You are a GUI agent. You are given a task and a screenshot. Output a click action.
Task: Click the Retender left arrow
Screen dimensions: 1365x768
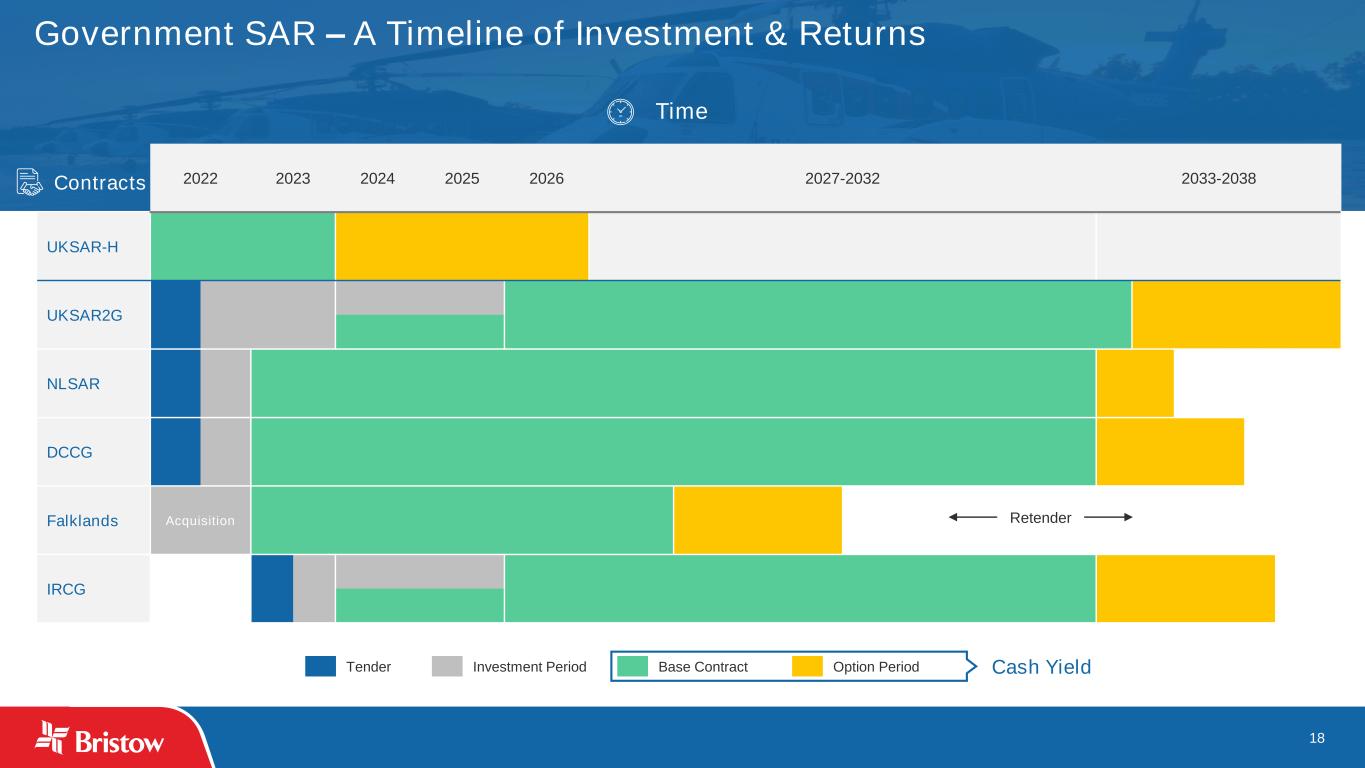tap(973, 517)
